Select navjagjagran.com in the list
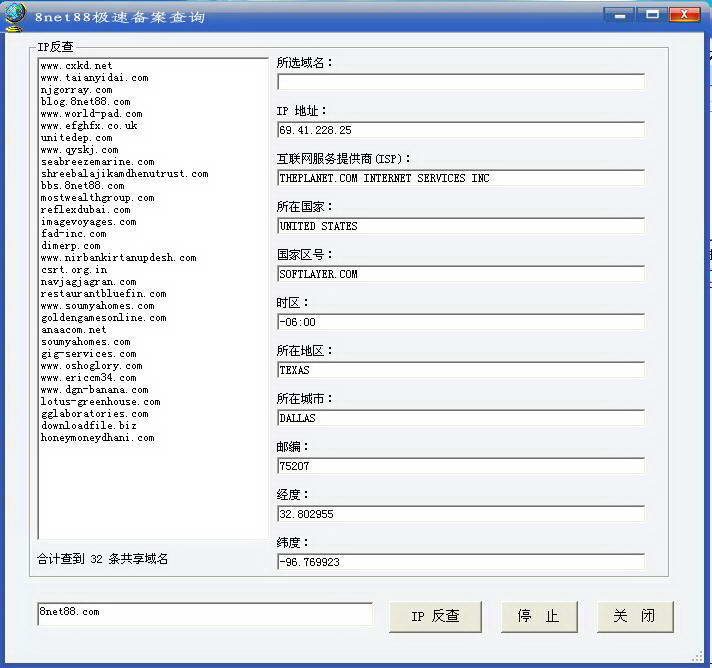The image size is (712, 668). coord(89,282)
